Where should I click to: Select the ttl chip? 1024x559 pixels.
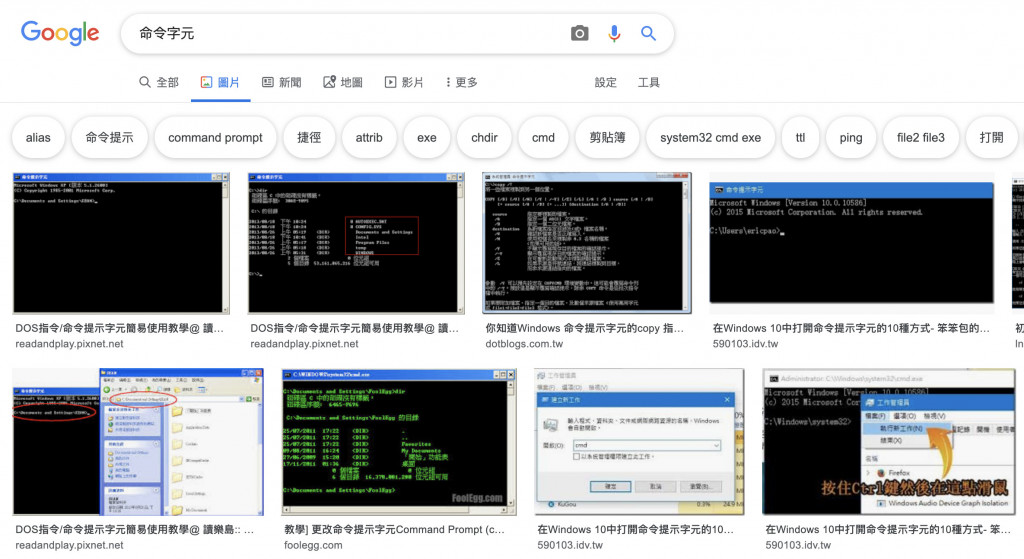pos(800,138)
